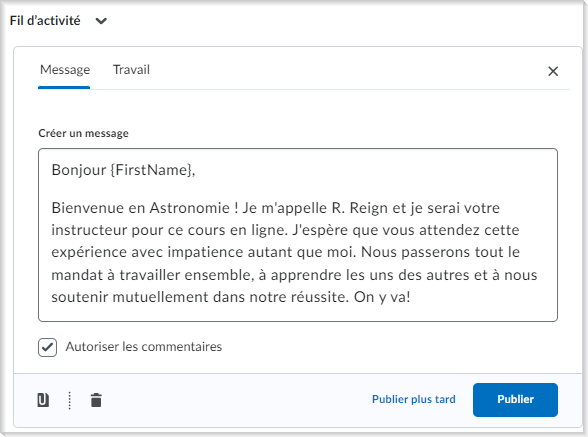Screen dimensions: 588x437
Task: Click the dotted separator beside the attach icon
Action: click(70, 400)
